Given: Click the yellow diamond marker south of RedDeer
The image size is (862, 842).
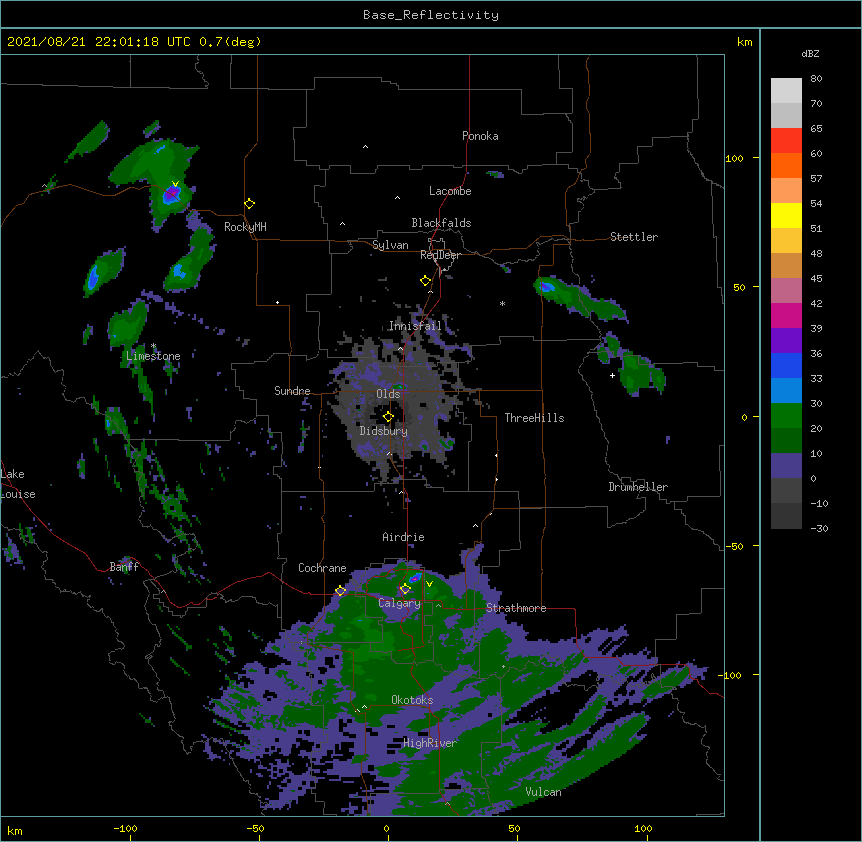Looking at the screenshot, I should [x=425, y=281].
